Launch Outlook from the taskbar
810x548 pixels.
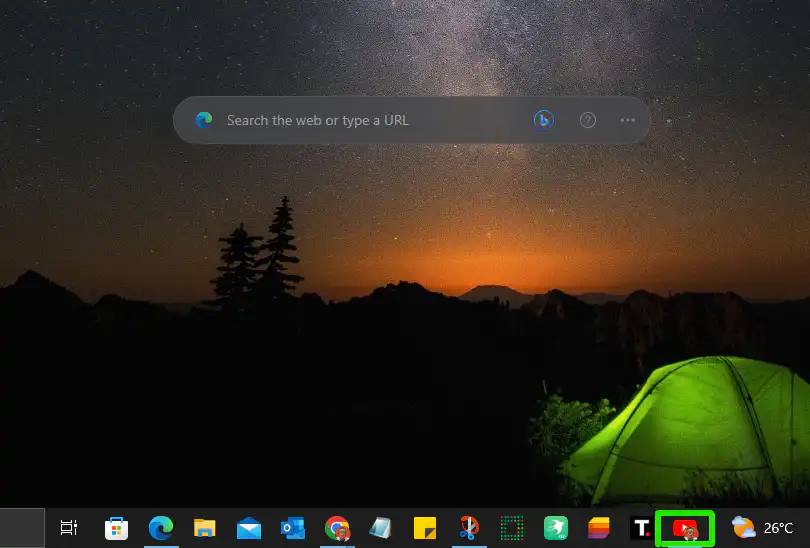[x=293, y=528]
